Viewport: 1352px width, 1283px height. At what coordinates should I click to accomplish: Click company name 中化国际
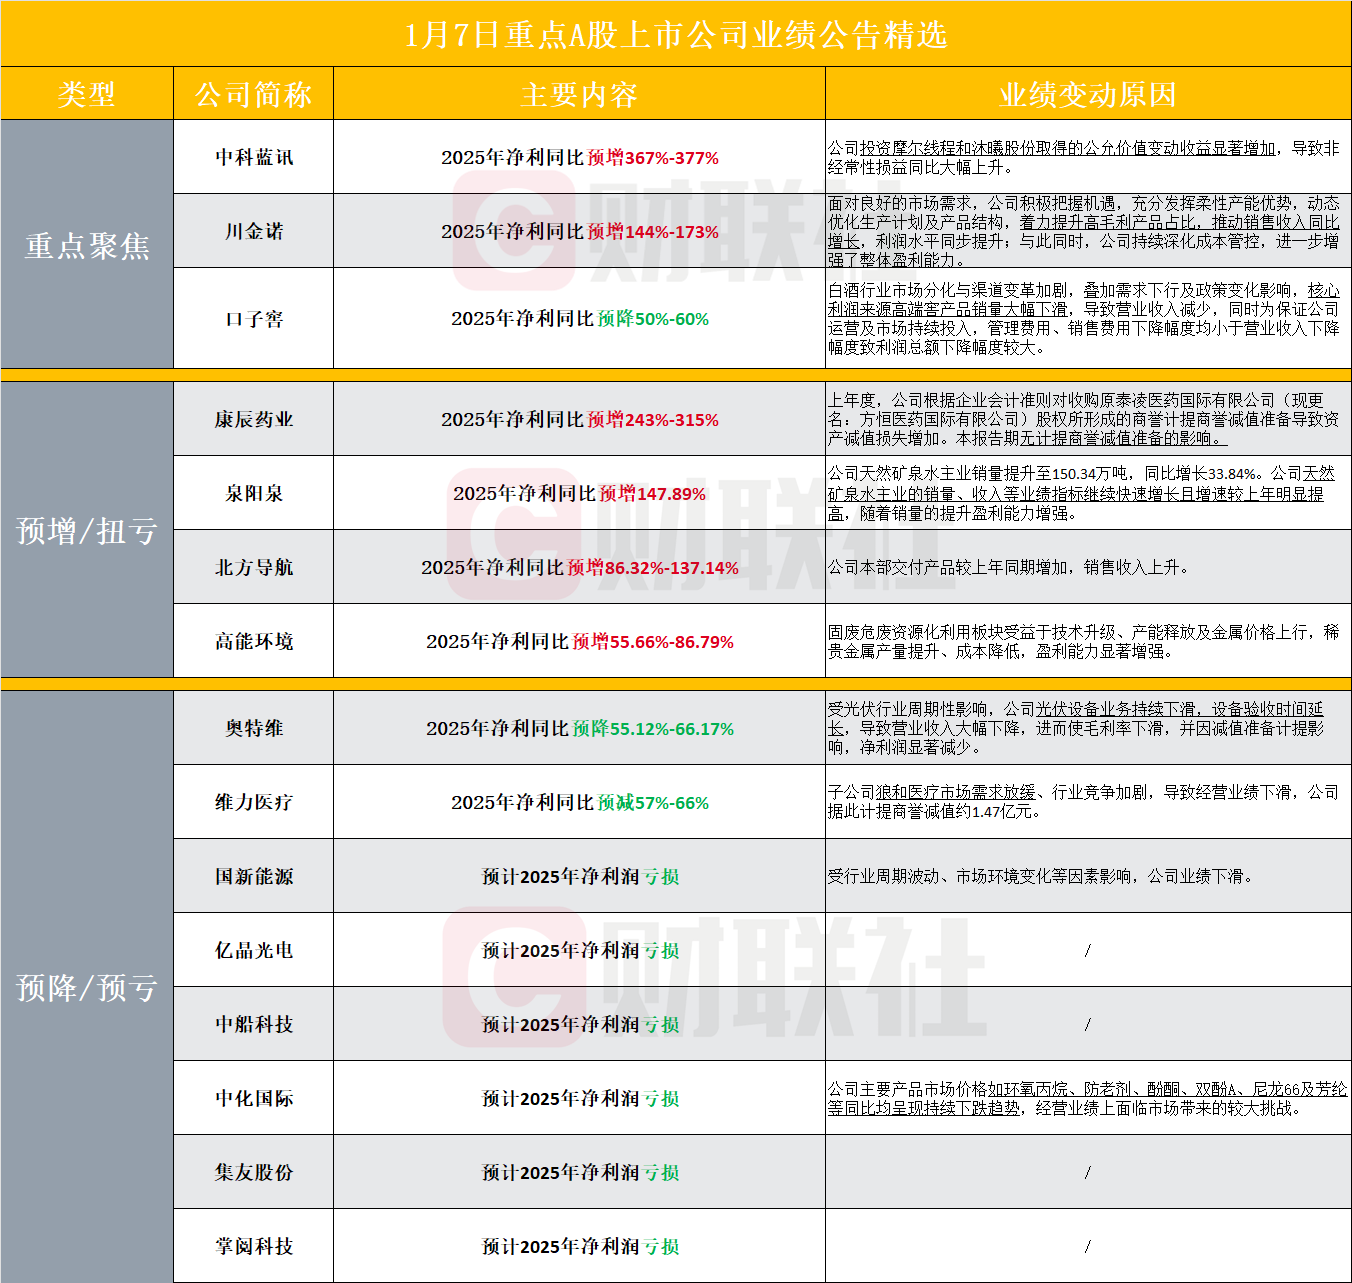click(254, 1098)
